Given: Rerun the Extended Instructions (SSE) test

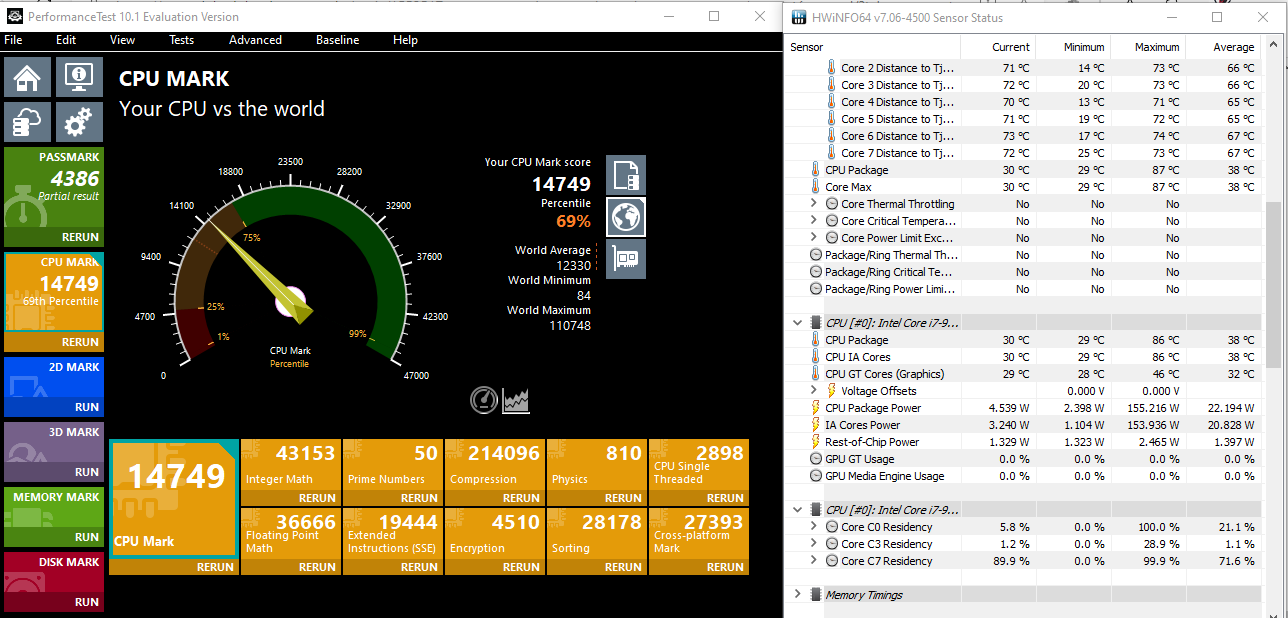Looking at the screenshot, I should point(419,567).
